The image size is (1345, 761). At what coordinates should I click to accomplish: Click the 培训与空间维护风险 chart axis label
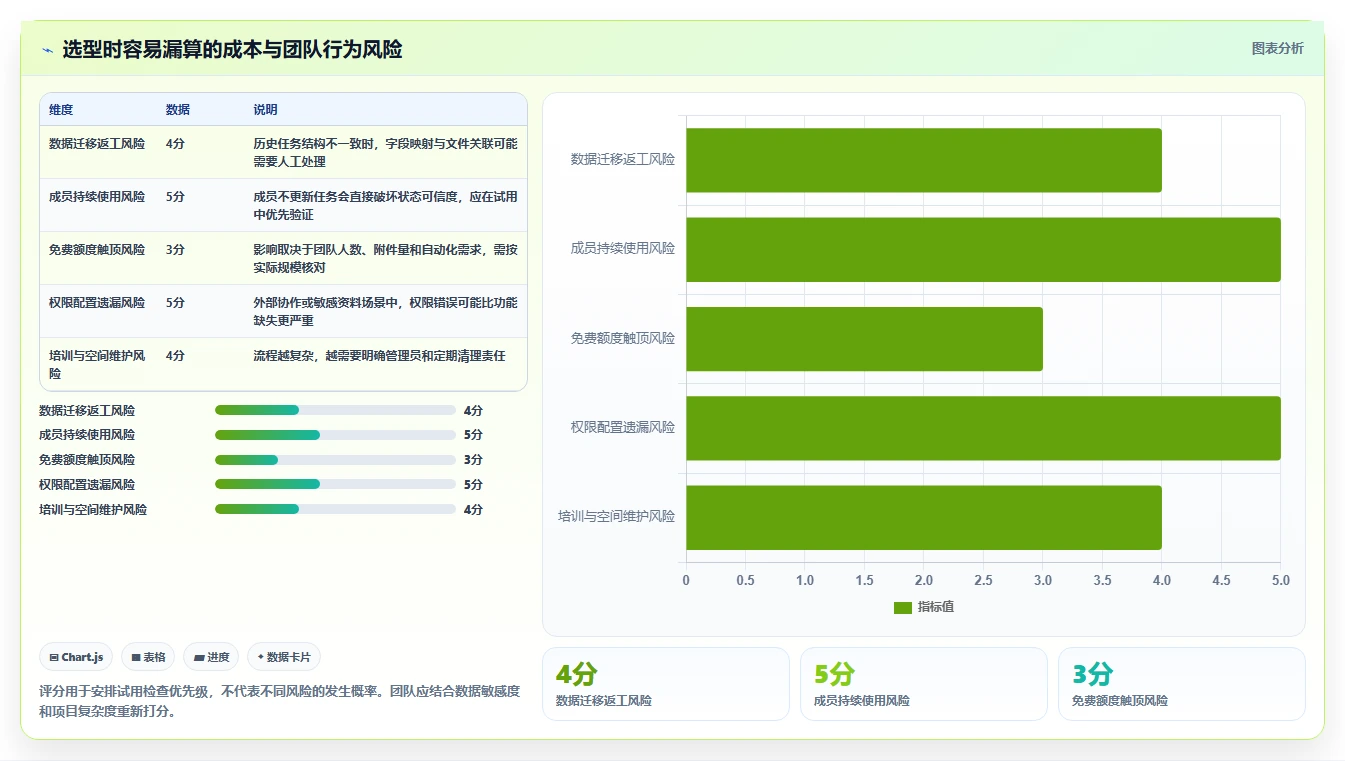[617, 517]
